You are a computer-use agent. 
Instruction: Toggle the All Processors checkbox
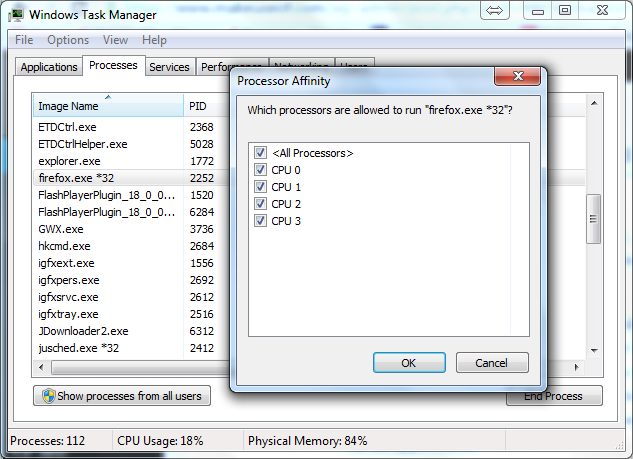coord(260,153)
